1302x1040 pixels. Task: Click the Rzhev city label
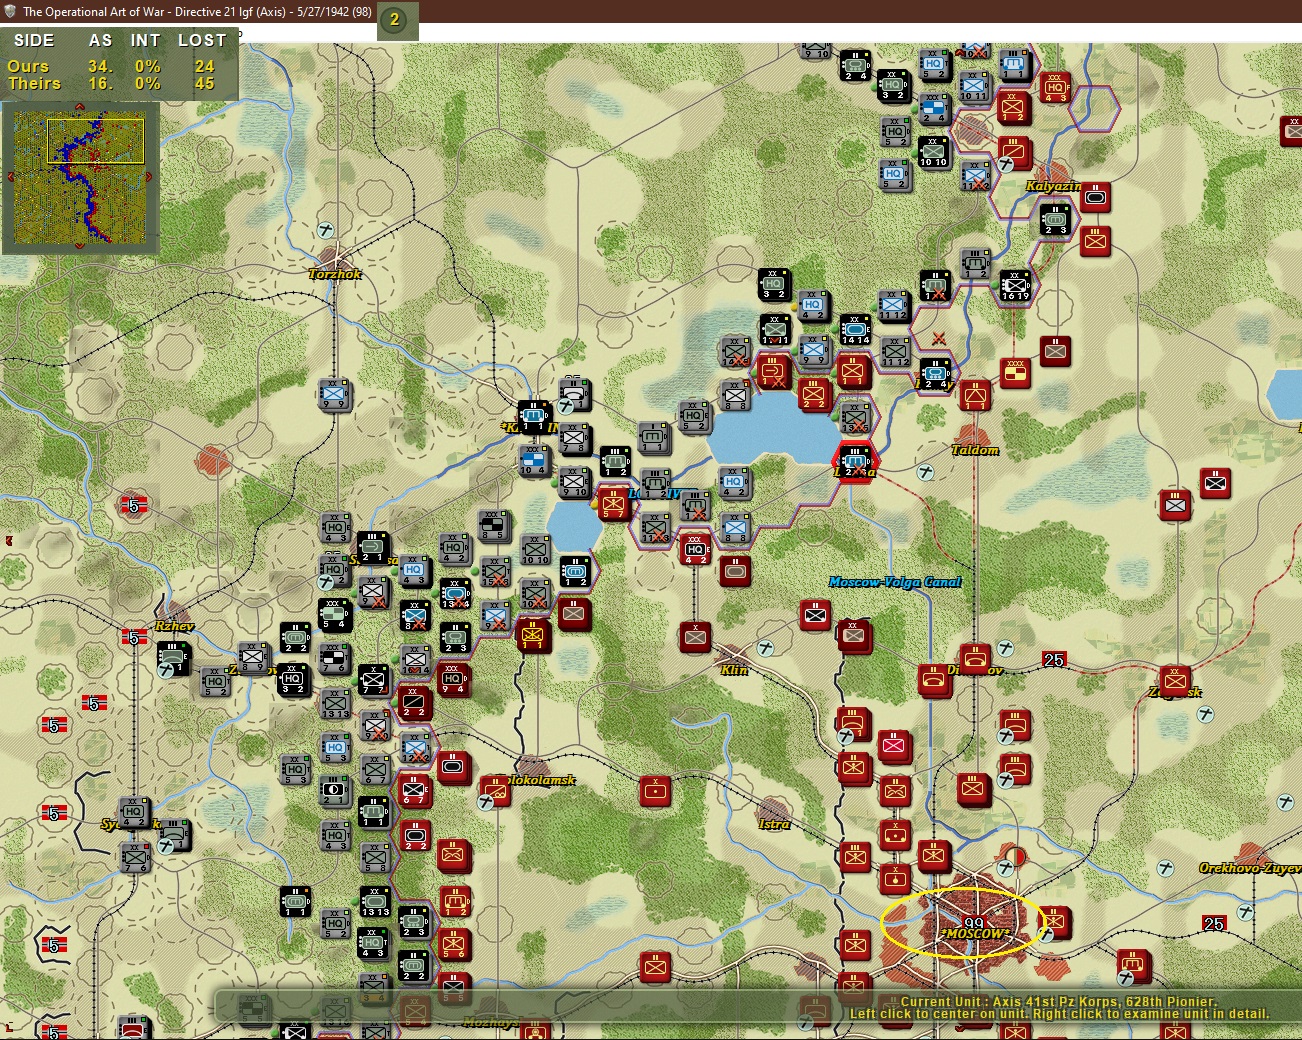[x=175, y=626]
